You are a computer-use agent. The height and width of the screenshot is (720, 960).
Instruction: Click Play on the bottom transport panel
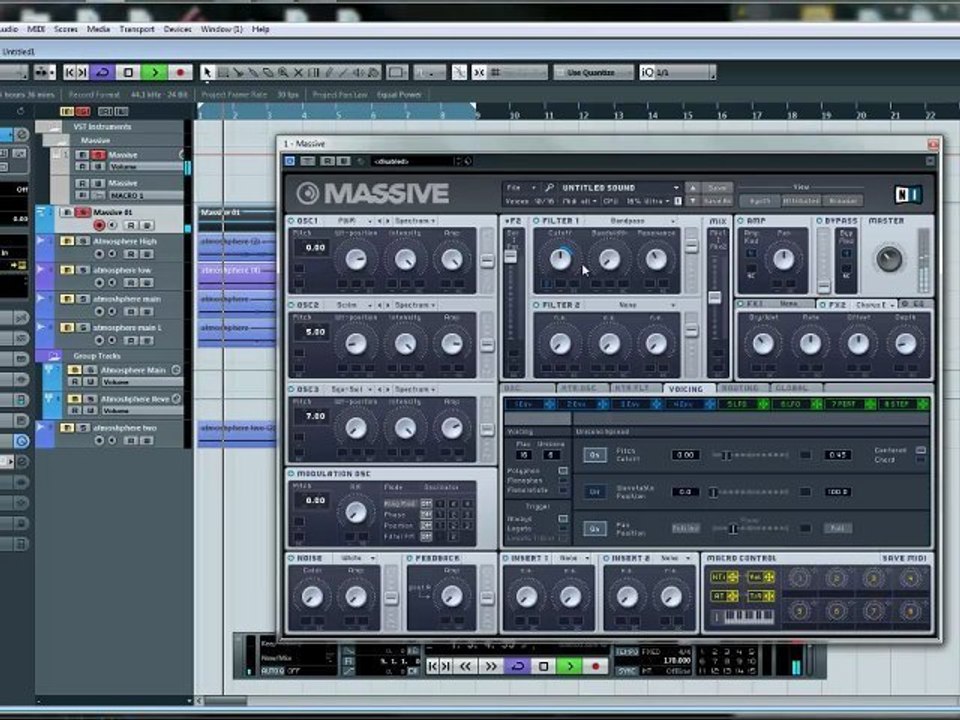(x=569, y=666)
